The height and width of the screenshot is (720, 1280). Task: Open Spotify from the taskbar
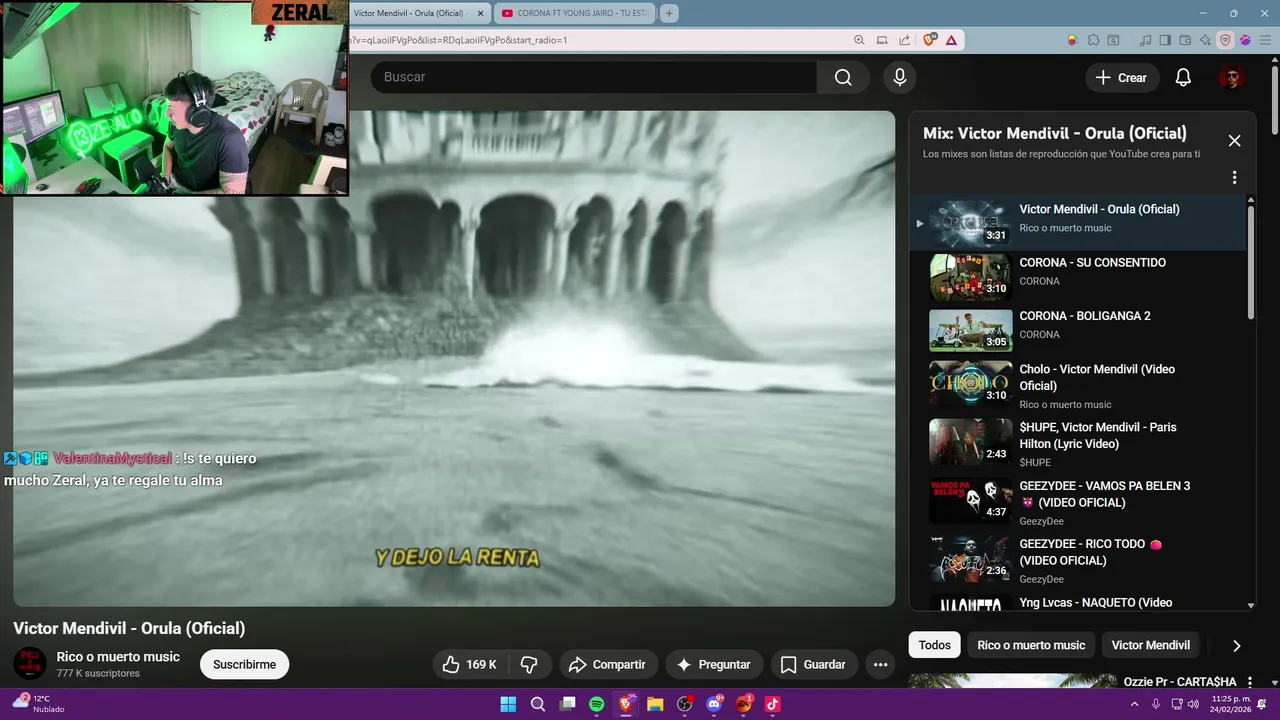597,704
